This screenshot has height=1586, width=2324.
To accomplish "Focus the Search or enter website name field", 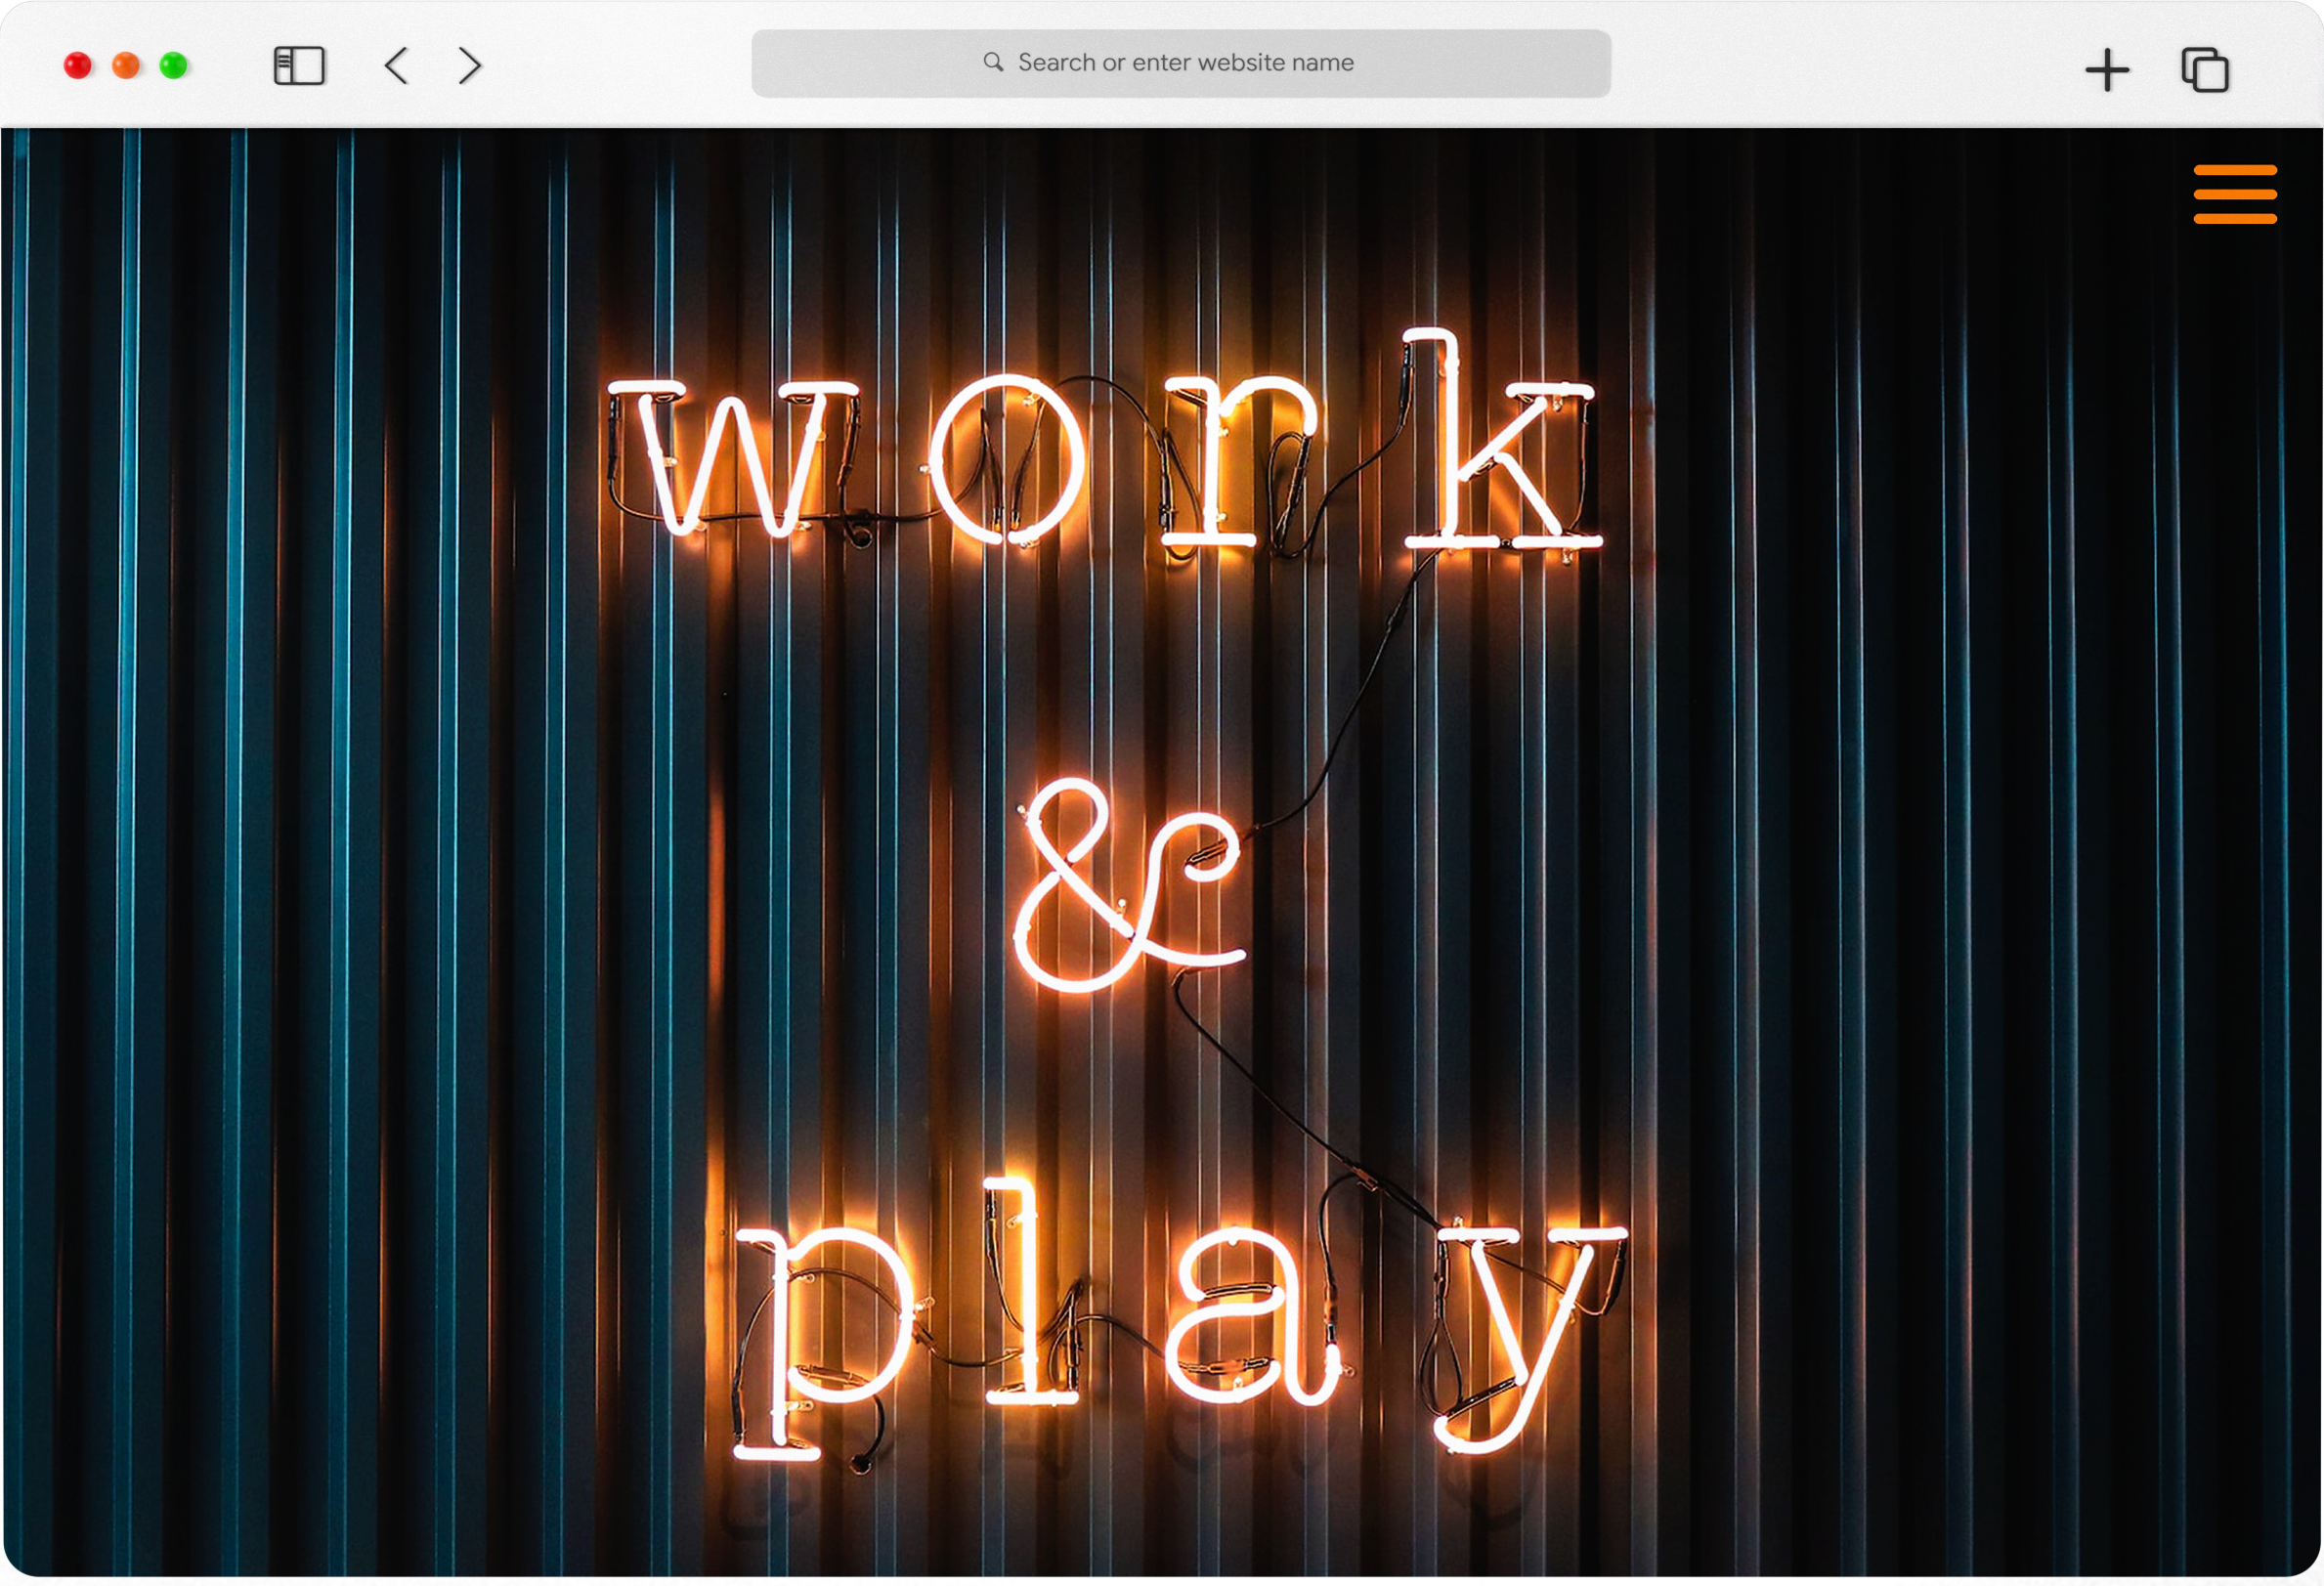I will point(1185,62).
